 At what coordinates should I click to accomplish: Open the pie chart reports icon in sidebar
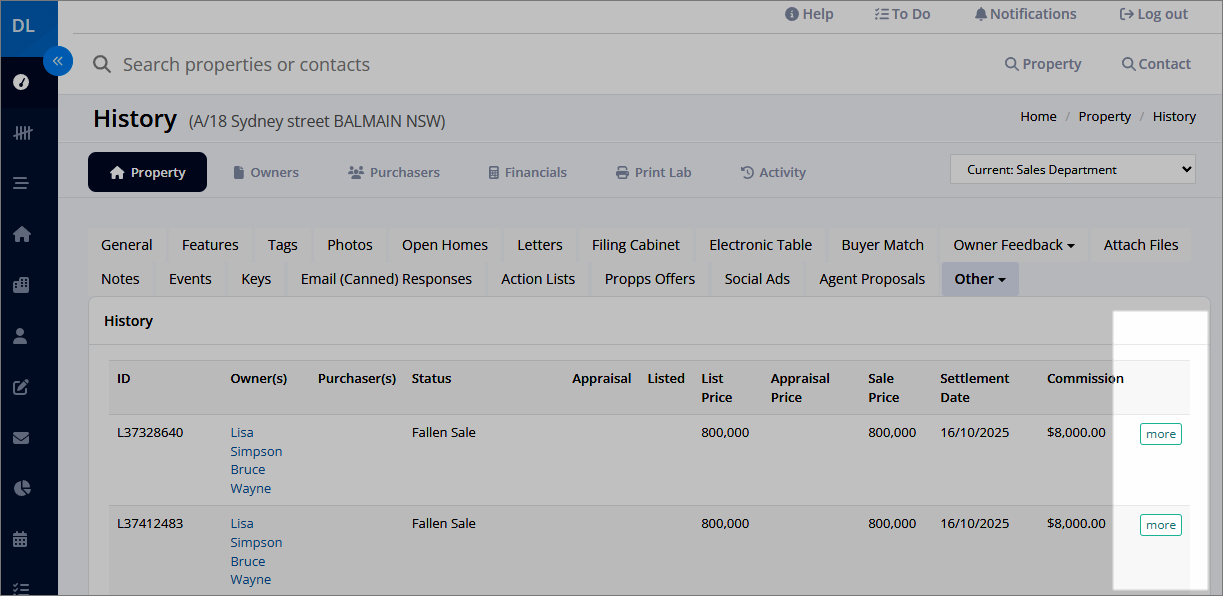click(21, 488)
